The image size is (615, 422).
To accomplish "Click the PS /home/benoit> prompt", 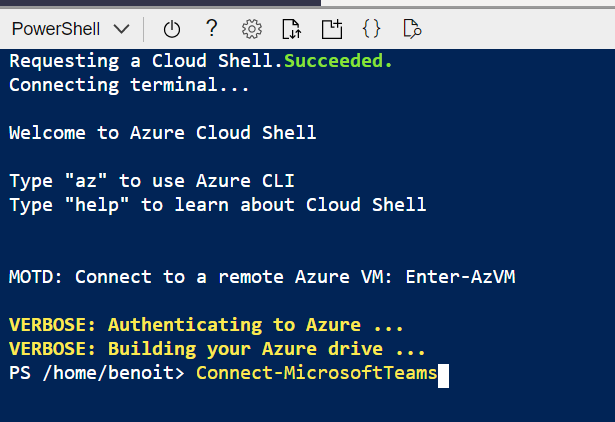I will [97, 374].
